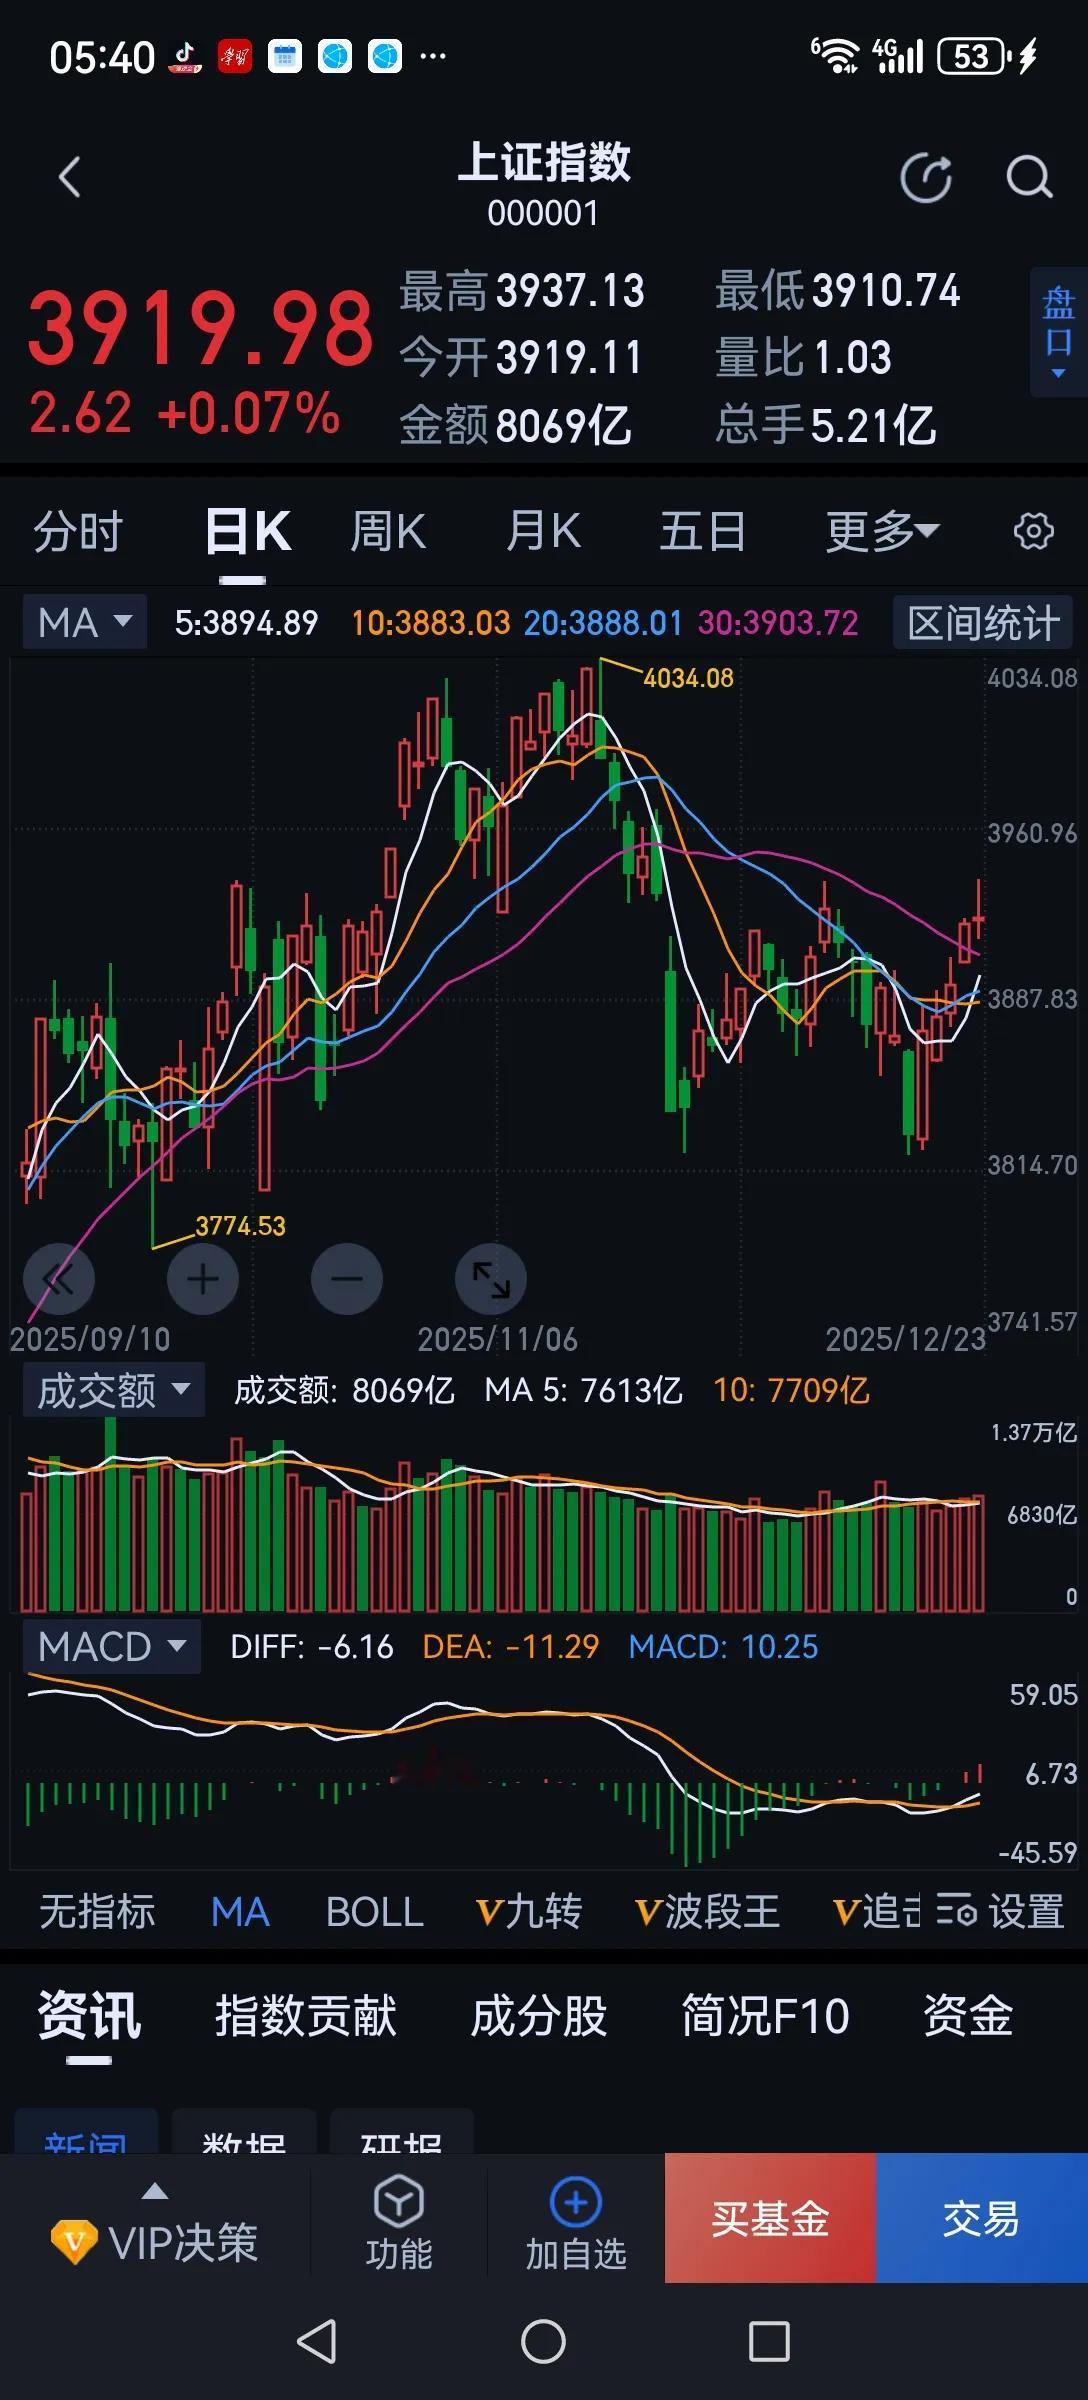The image size is (1088, 2400).
Task: Open VIP决策 diamond icon
Action: 74,2243
